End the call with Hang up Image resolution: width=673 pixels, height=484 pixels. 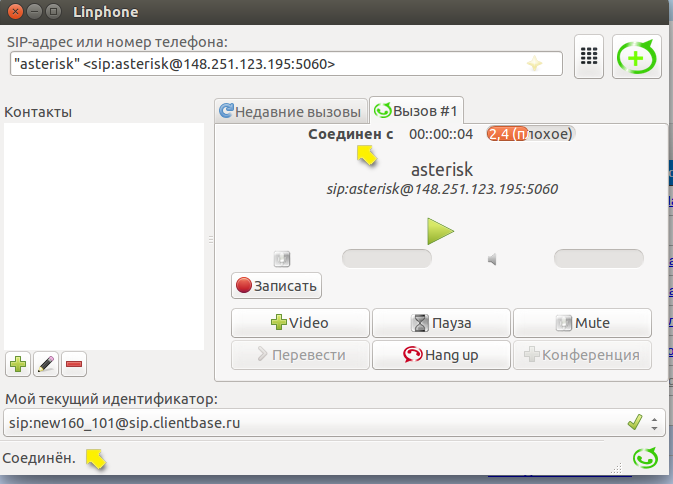click(x=441, y=355)
